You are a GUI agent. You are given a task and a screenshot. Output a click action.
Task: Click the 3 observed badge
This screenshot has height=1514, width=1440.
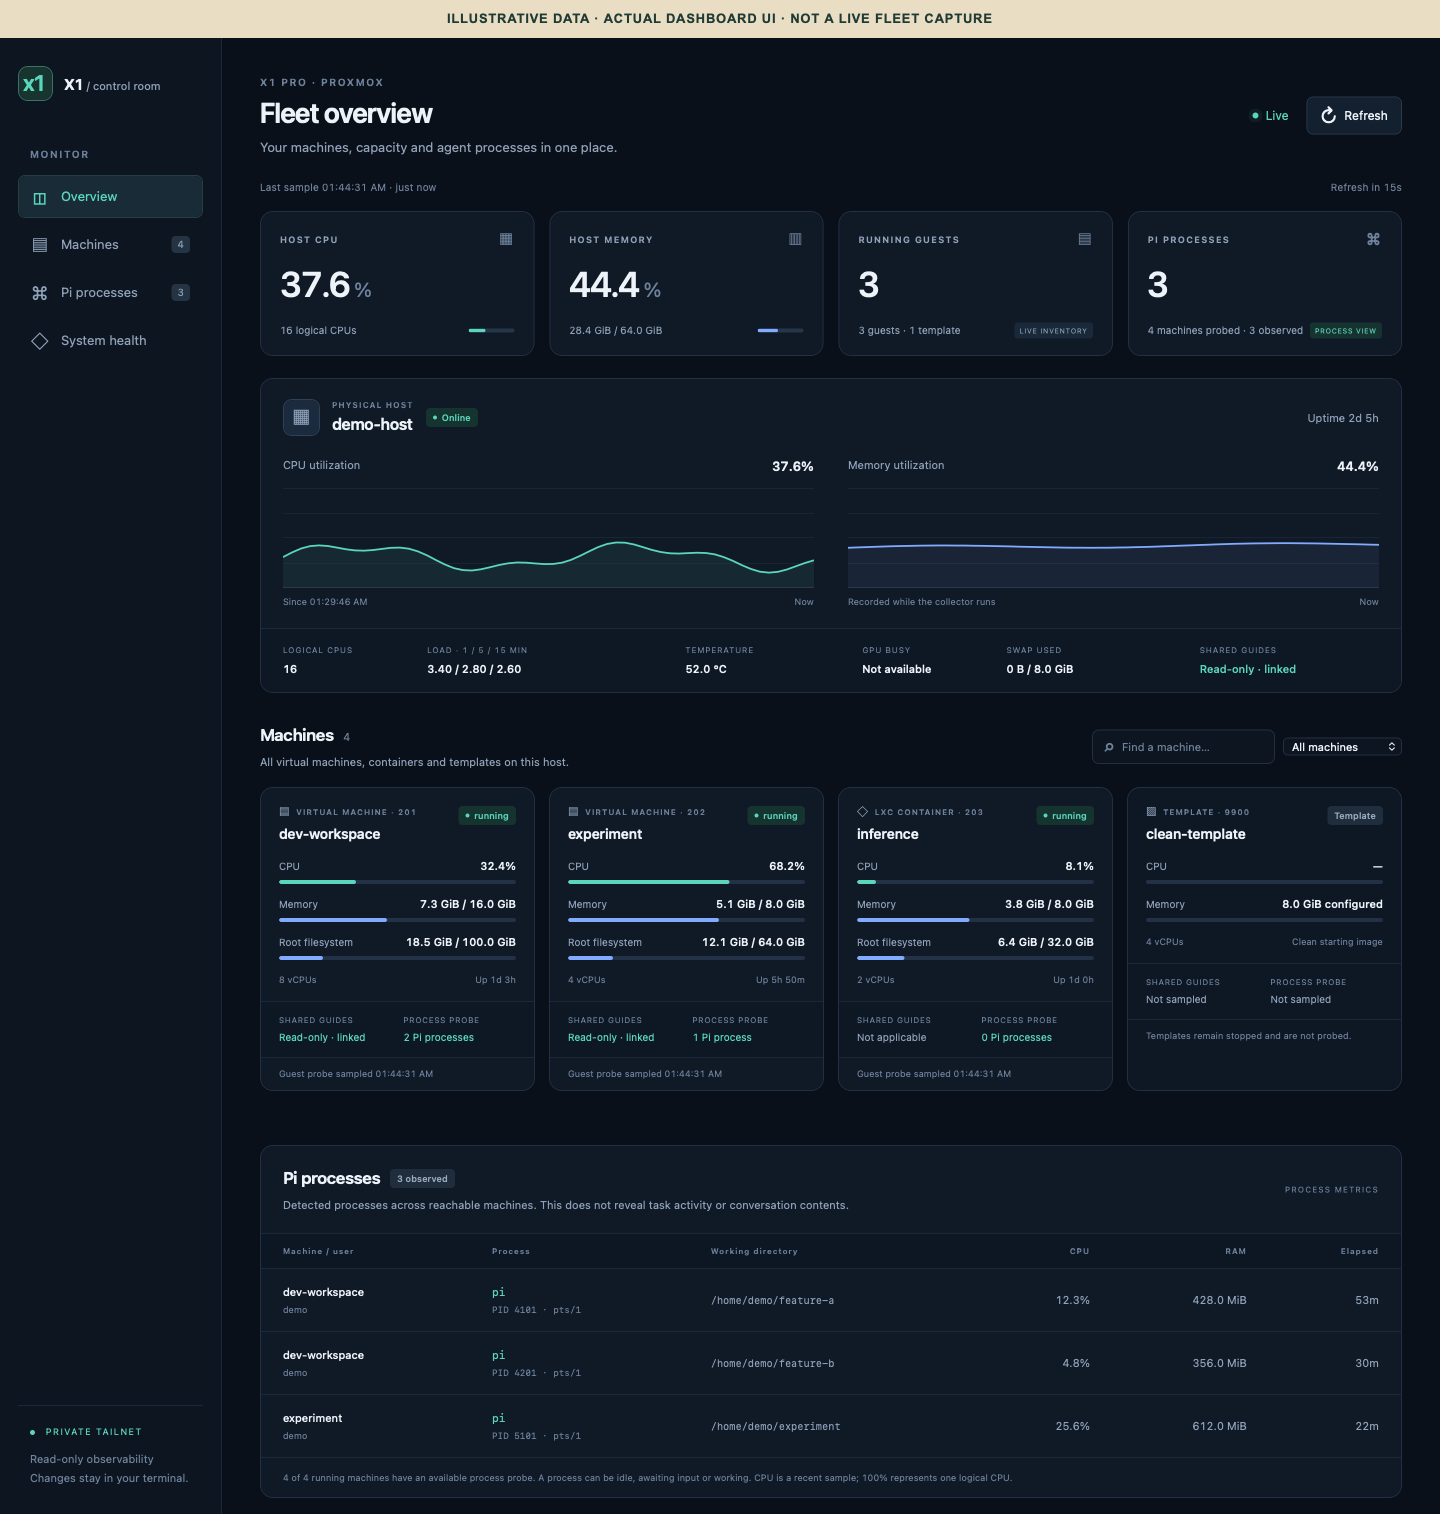click(x=422, y=1179)
